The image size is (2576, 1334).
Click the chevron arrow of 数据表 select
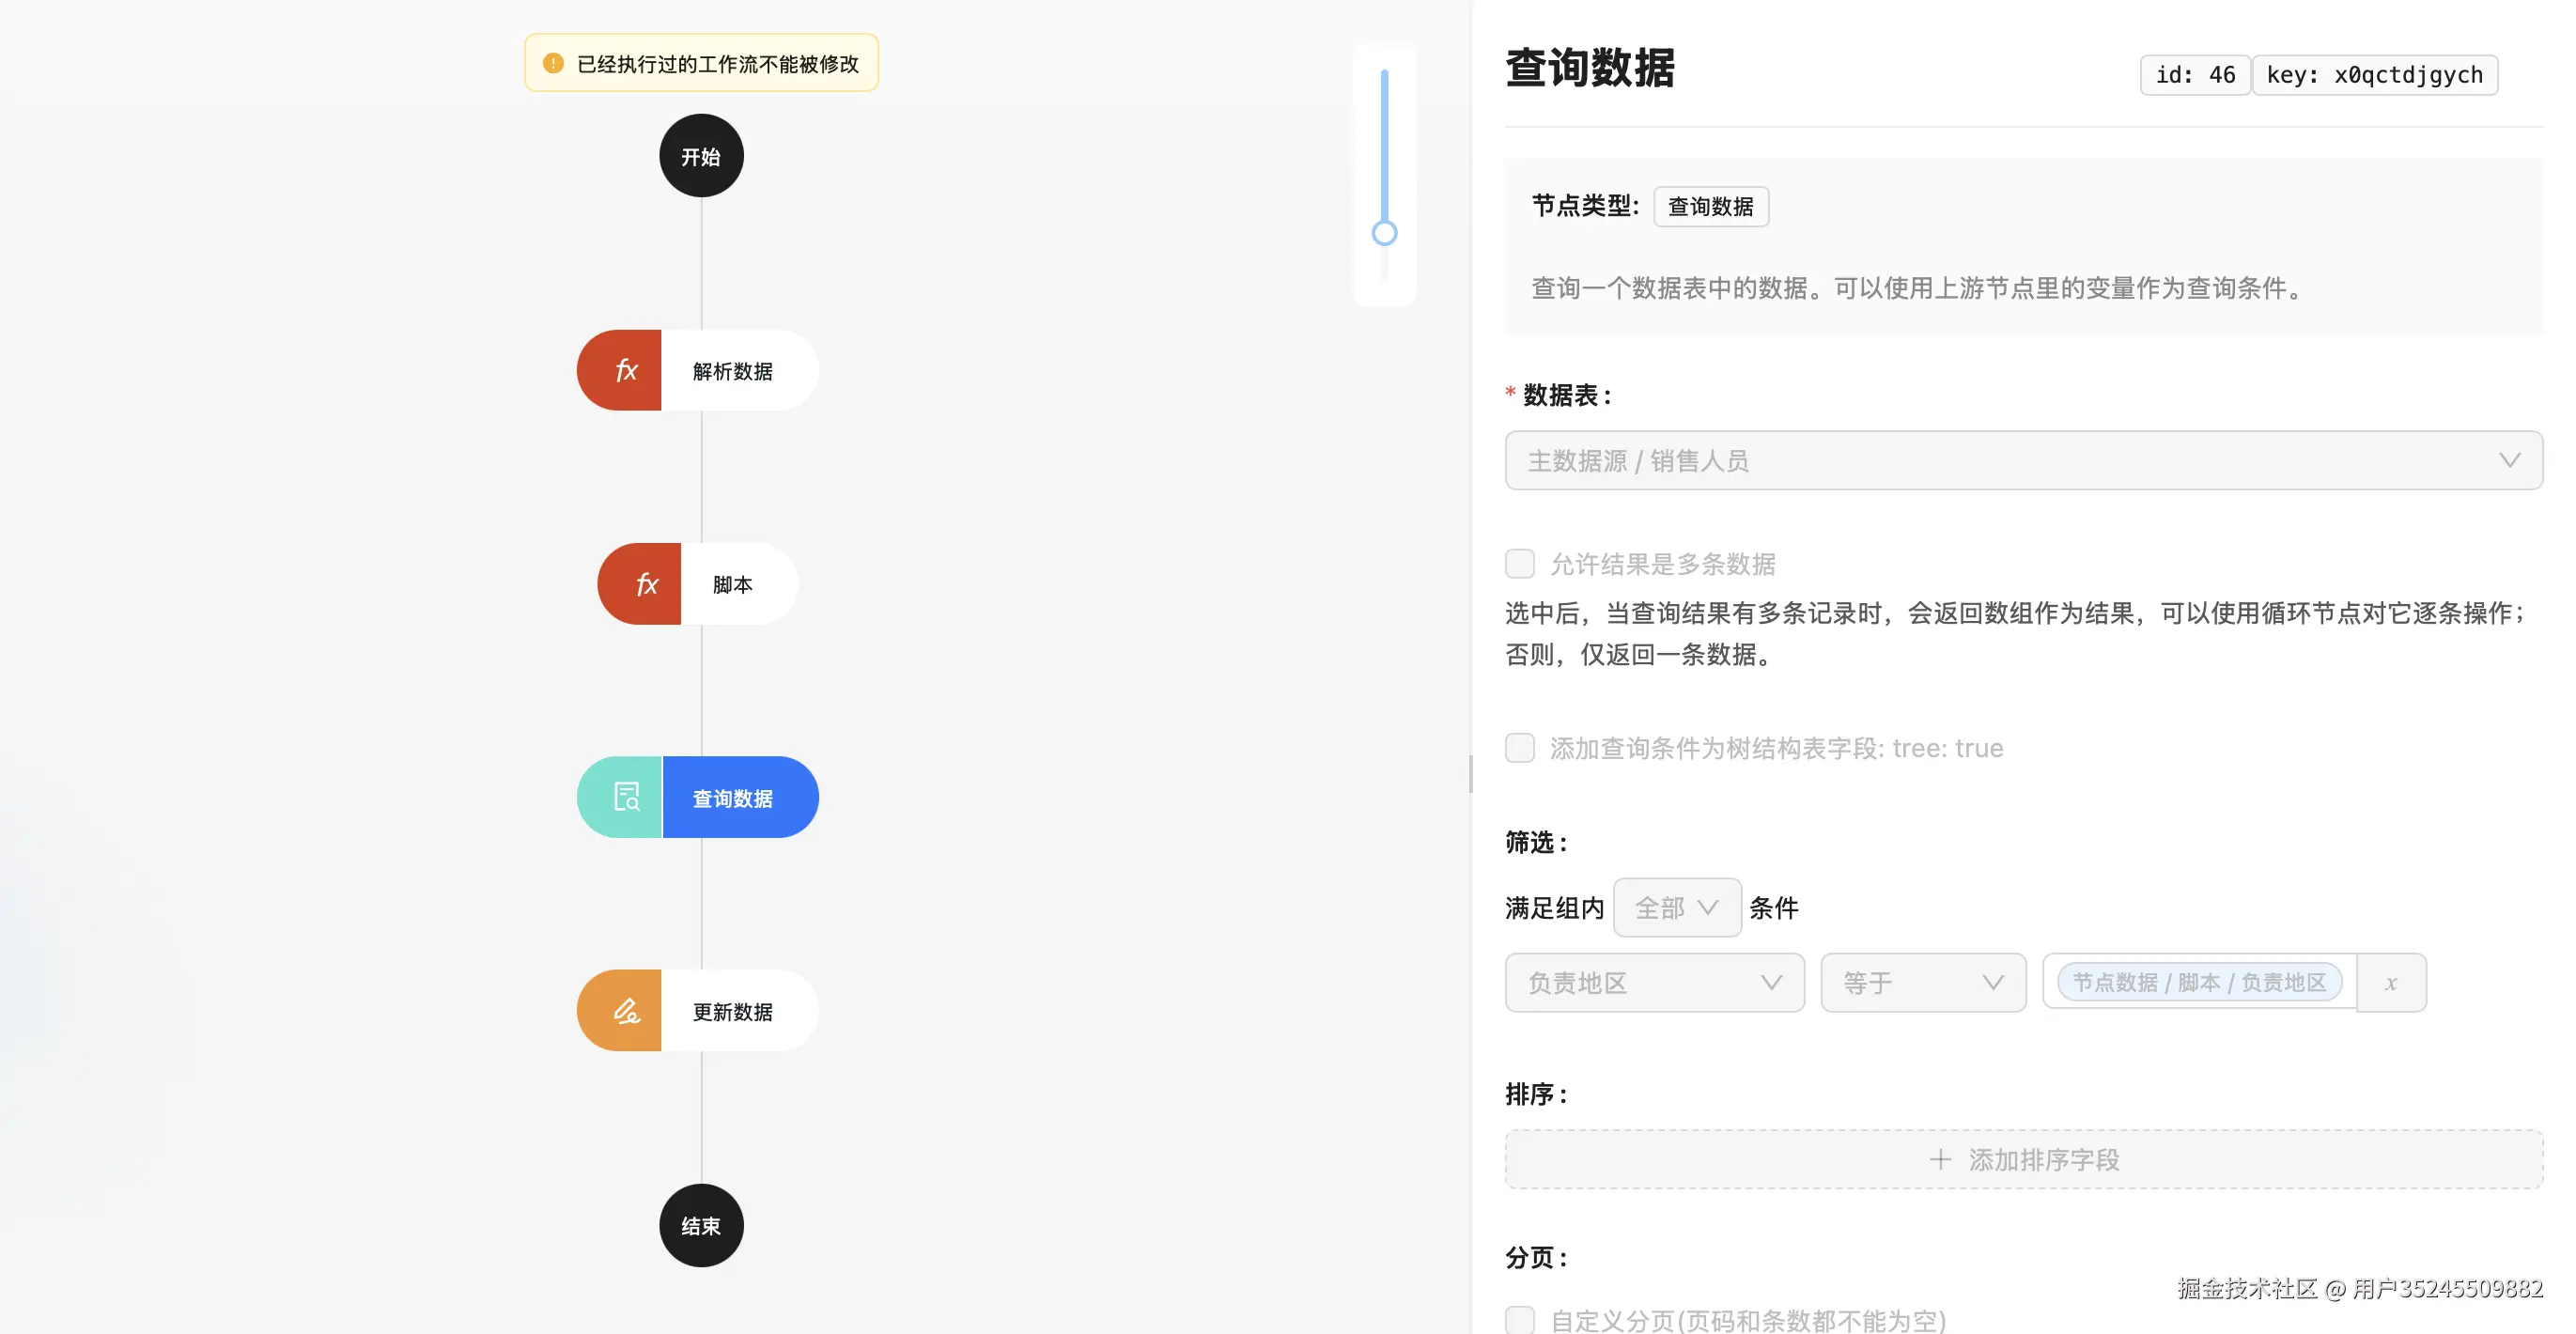(x=2509, y=460)
